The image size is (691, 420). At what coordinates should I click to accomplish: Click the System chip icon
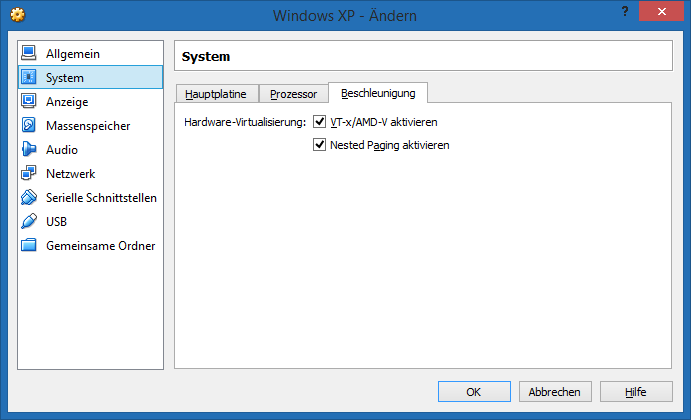pyautogui.click(x=29, y=77)
